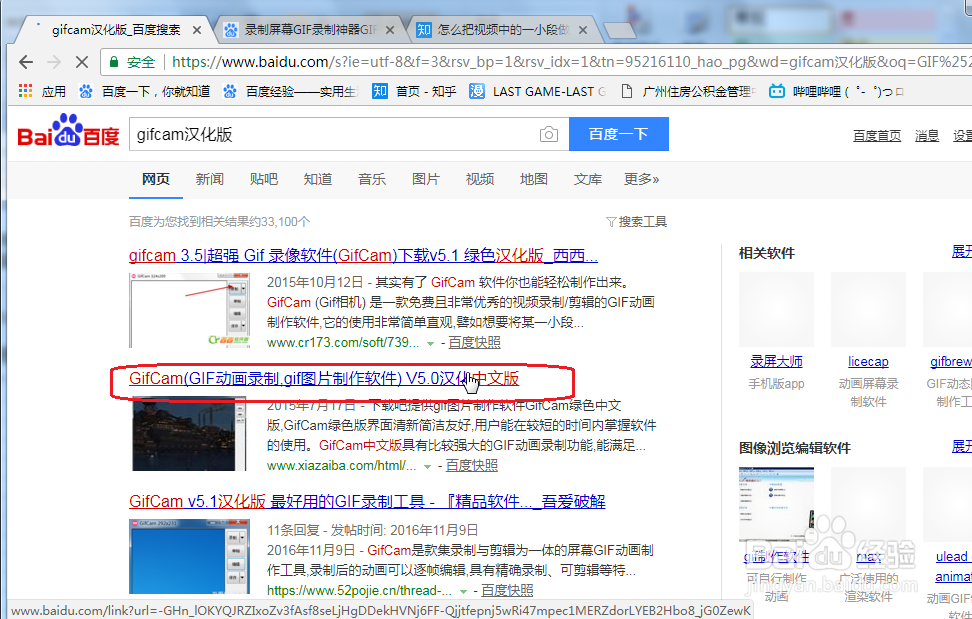Open the 哔哩哔哩 bookmark

[x=836, y=92]
